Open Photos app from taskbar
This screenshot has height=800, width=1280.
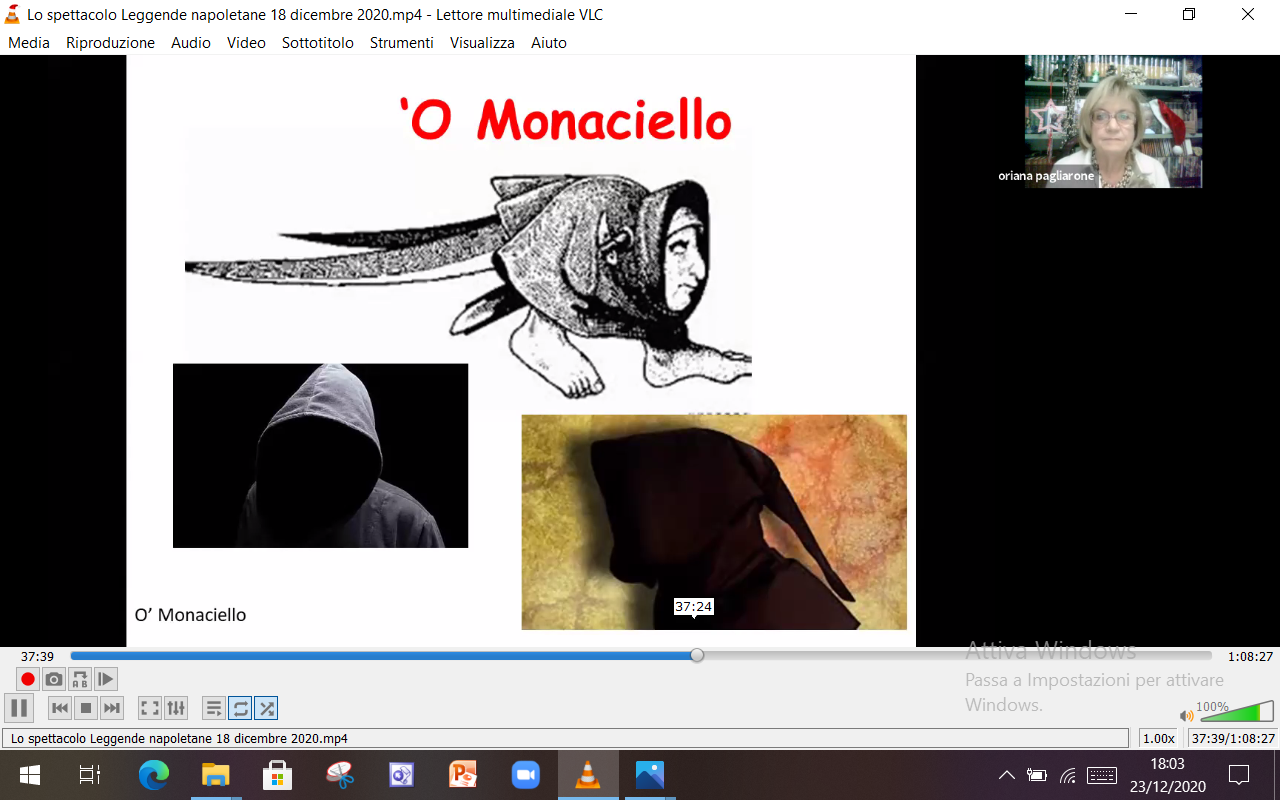(650, 775)
